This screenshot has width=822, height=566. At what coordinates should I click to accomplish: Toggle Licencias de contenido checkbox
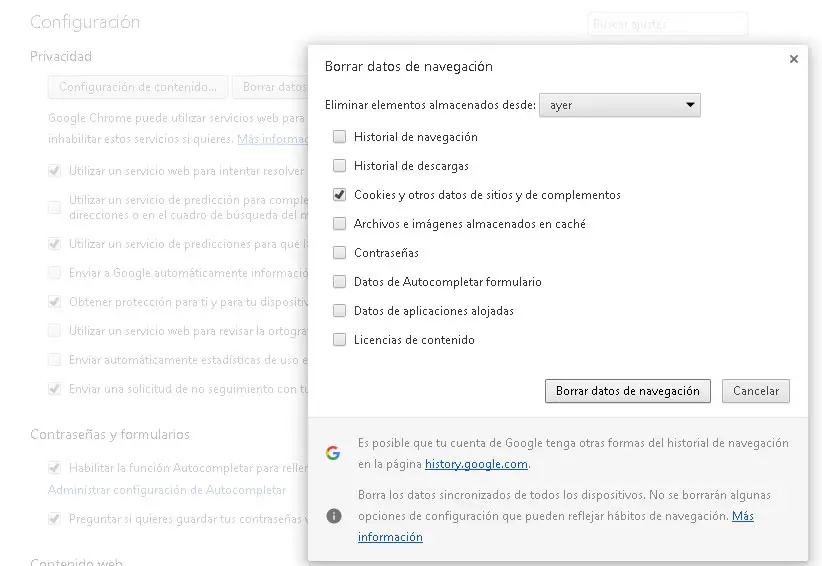340,340
